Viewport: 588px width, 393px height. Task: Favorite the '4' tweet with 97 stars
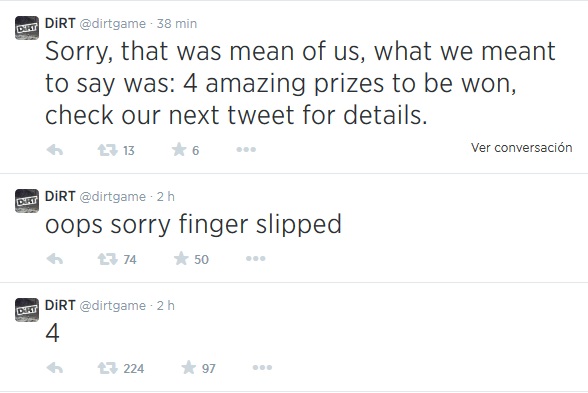(189, 368)
